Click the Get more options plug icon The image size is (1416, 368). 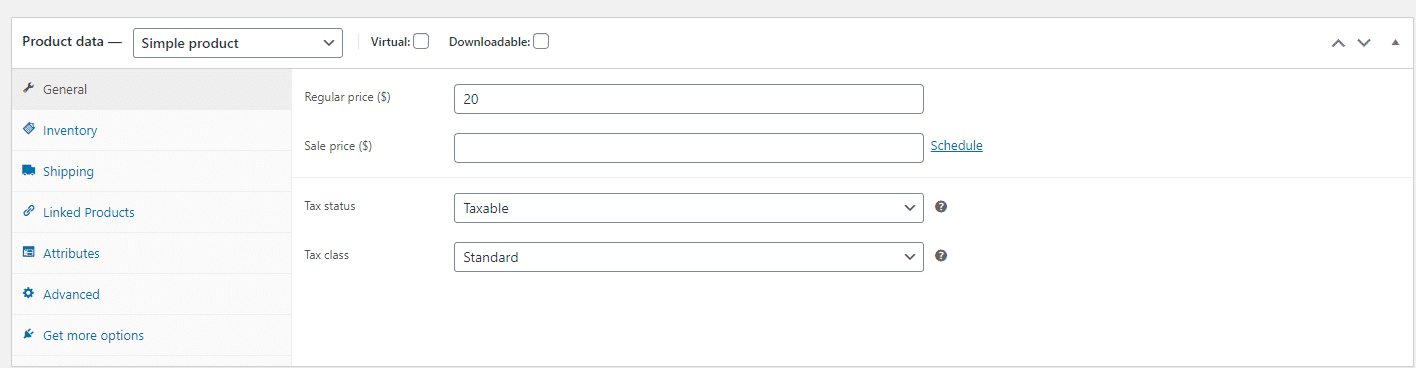pyautogui.click(x=29, y=335)
